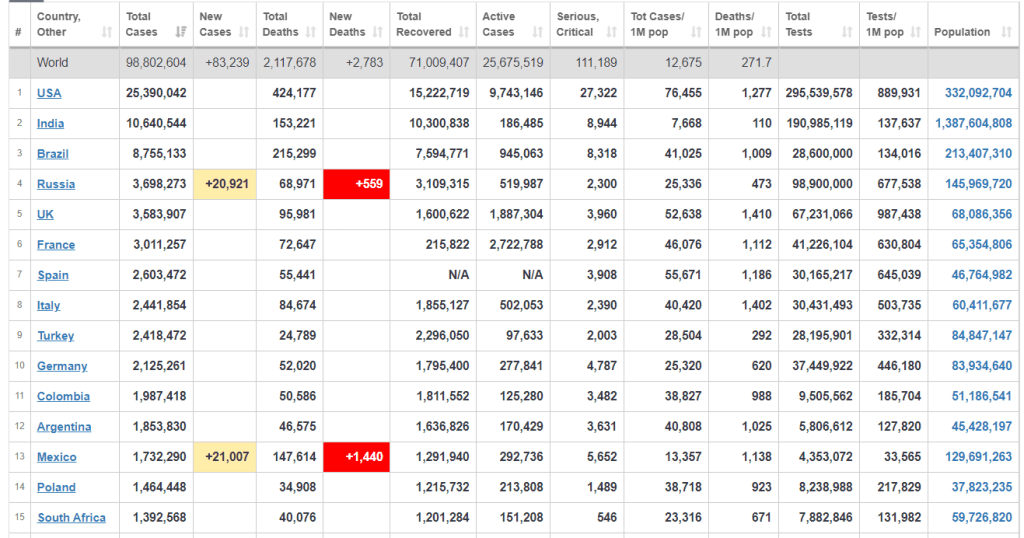
Task: Click Russia's yellow +20,921 new cases cell
Action: [225, 184]
